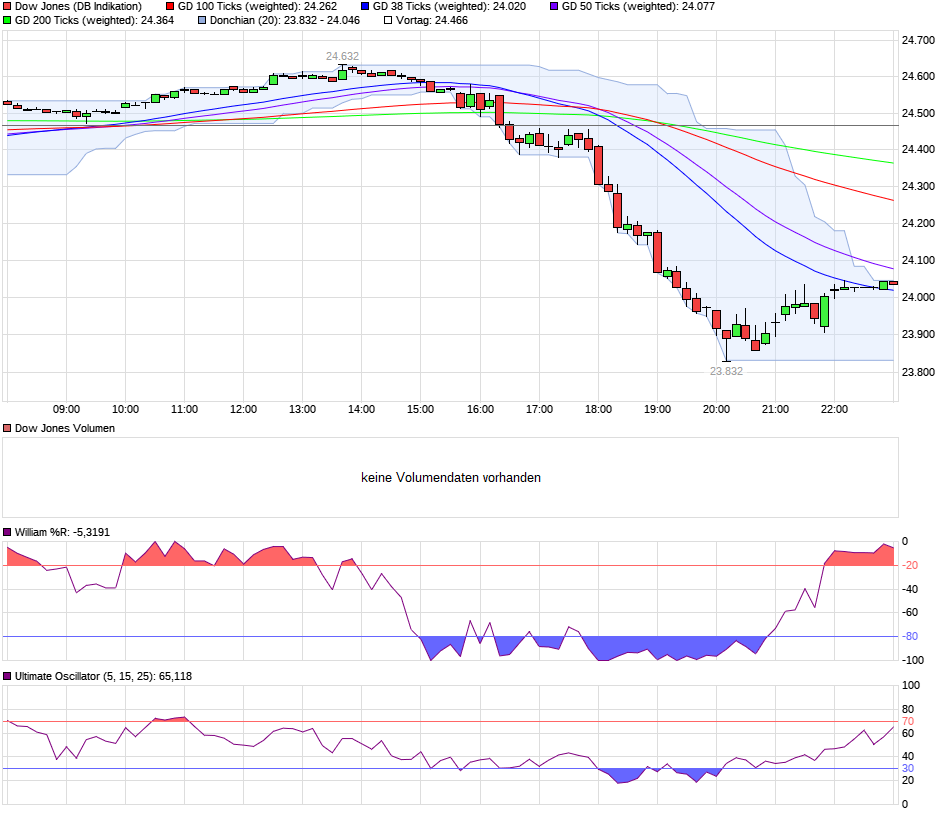Click the 23.800 price axis label
This screenshot has width=940, height=814.
918,372
